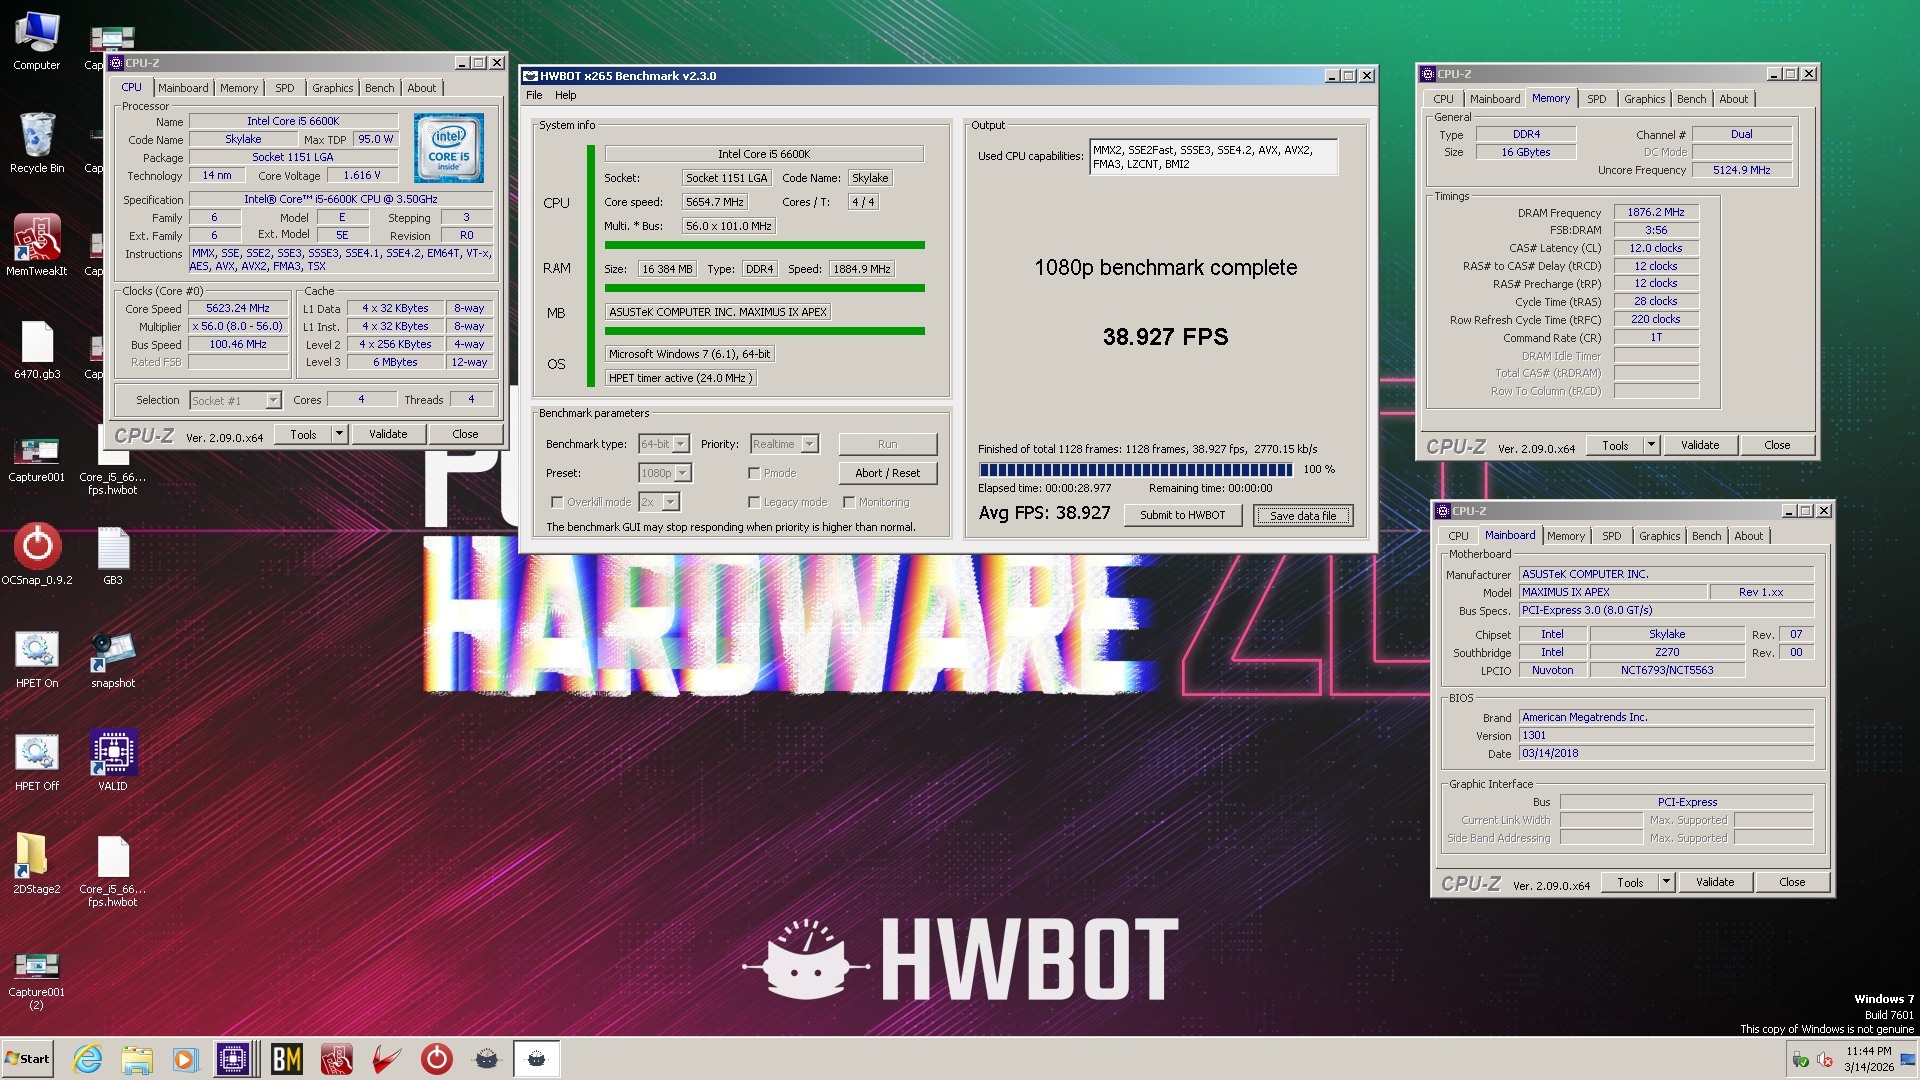Click the Core speed 5654.7 MHz field
1920x1080 pixels.
pyautogui.click(x=715, y=202)
